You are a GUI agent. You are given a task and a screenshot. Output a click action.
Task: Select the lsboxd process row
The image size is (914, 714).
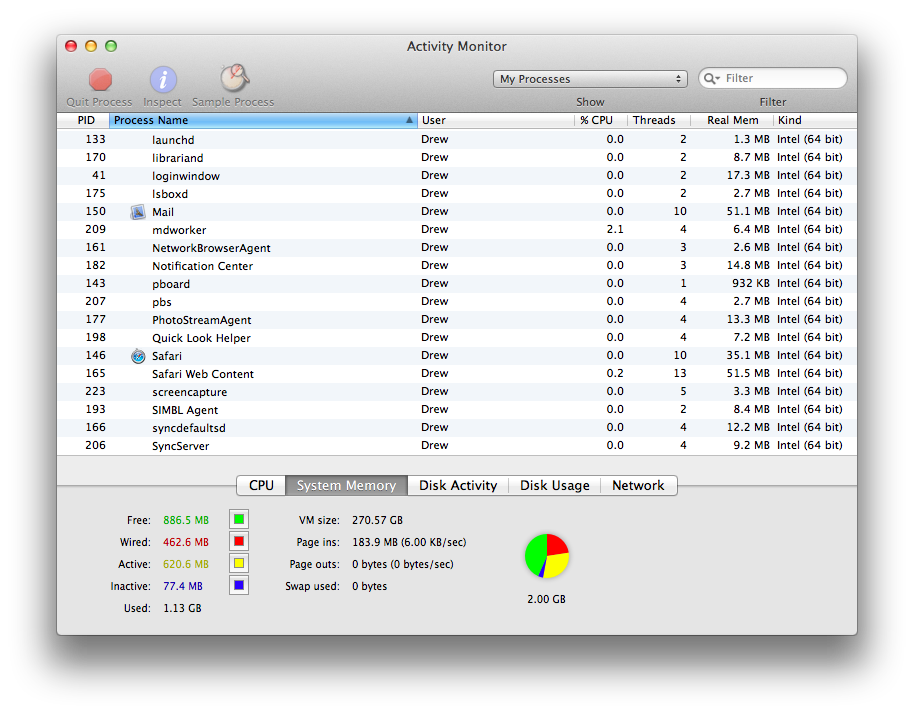click(457, 194)
